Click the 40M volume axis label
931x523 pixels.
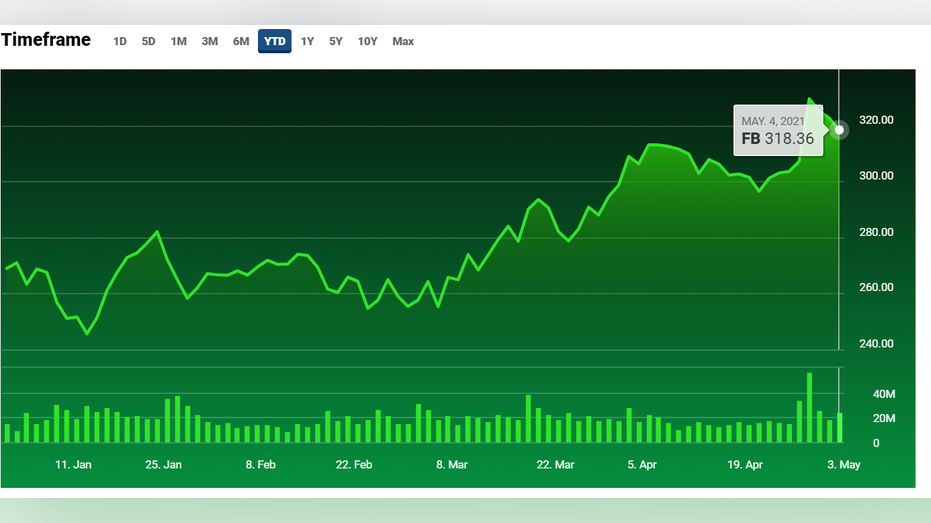click(x=884, y=394)
